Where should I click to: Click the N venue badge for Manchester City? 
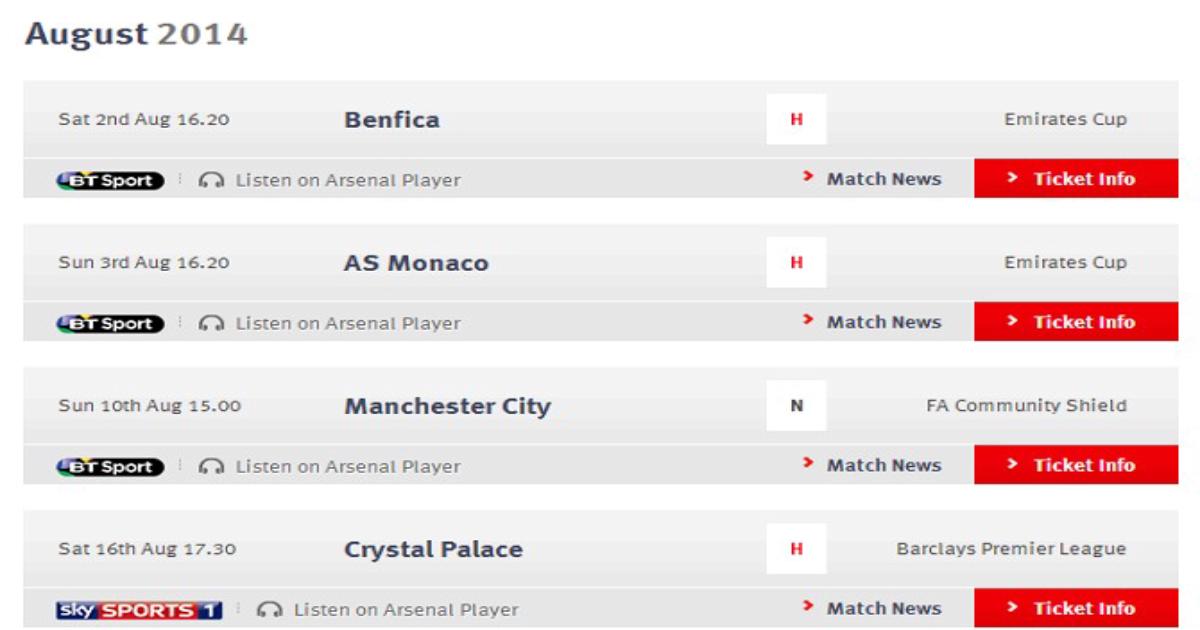coord(797,406)
